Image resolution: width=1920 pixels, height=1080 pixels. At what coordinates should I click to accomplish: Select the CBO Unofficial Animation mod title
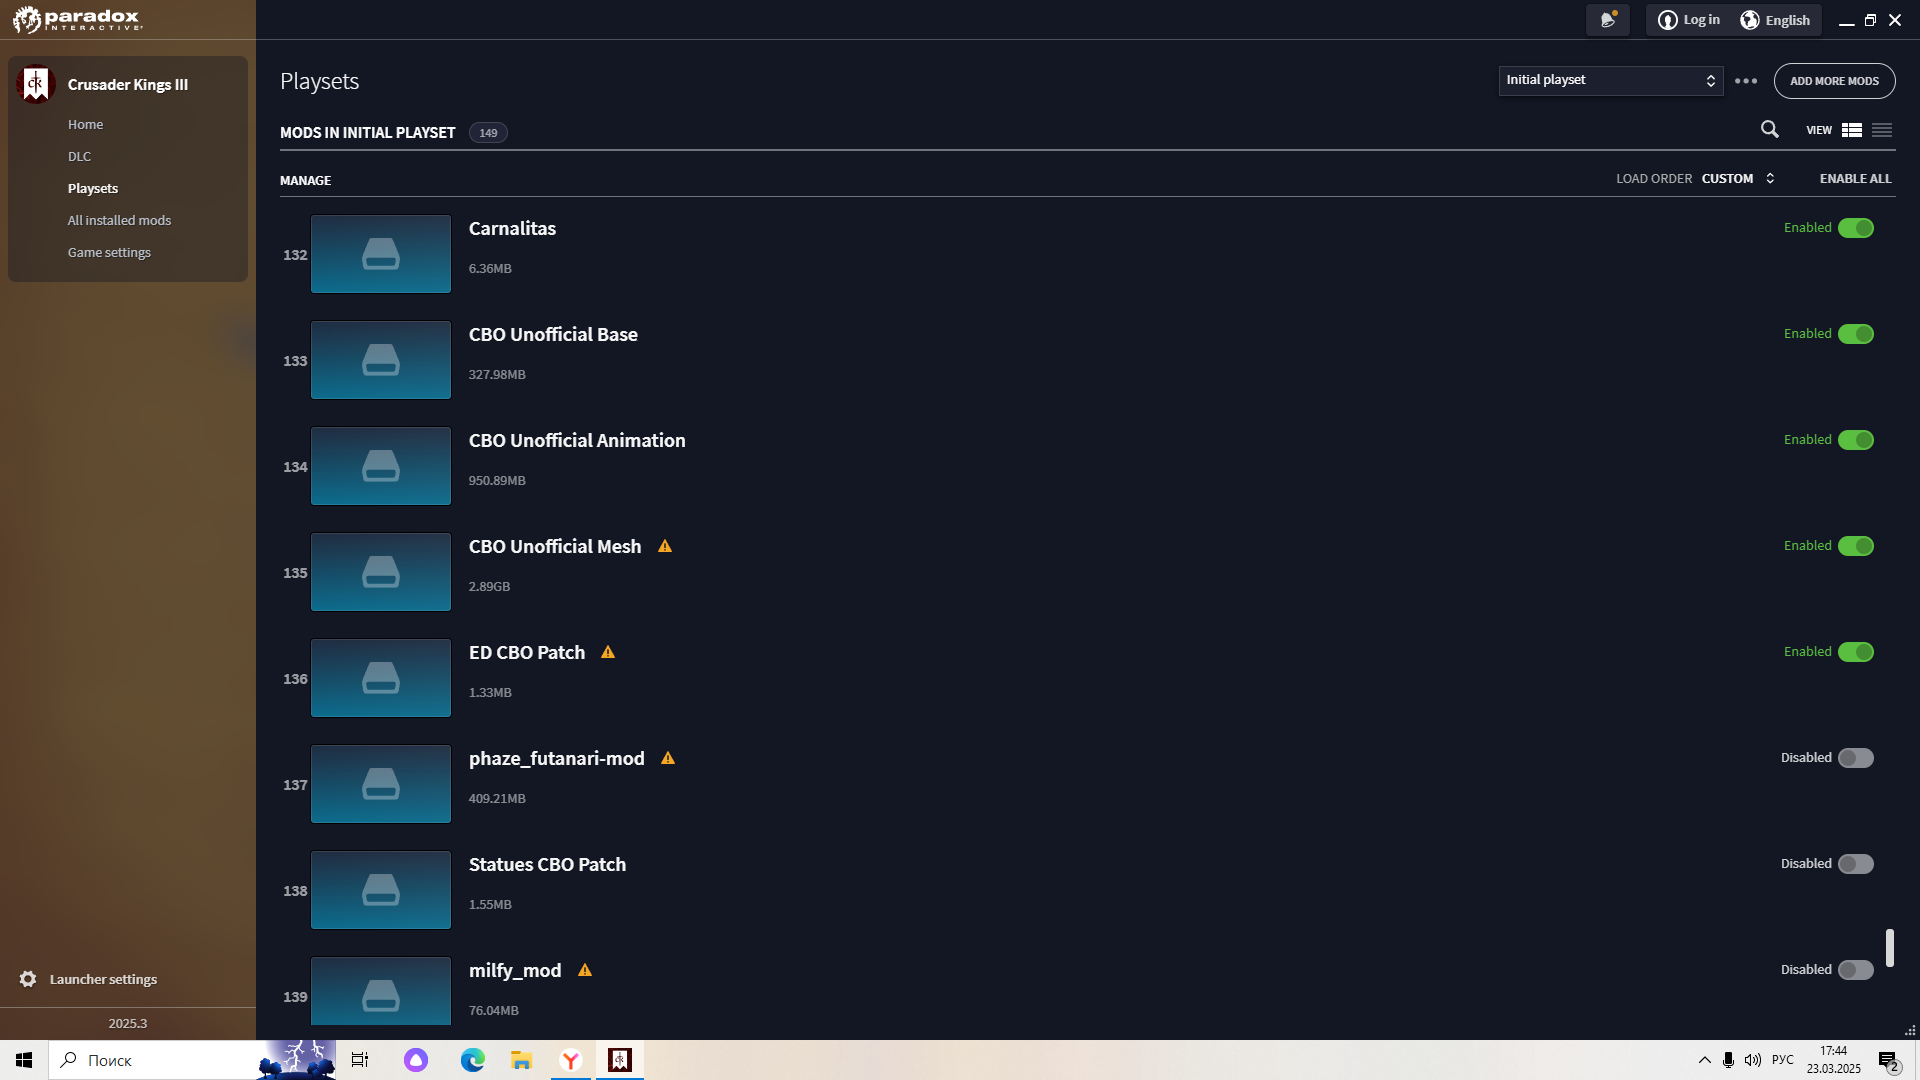577,440
